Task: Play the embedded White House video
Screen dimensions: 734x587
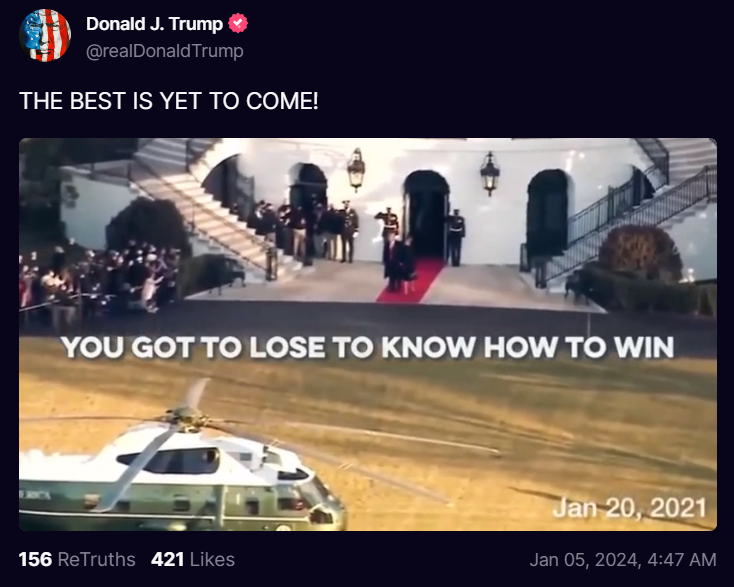Action: (x=368, y=334)
